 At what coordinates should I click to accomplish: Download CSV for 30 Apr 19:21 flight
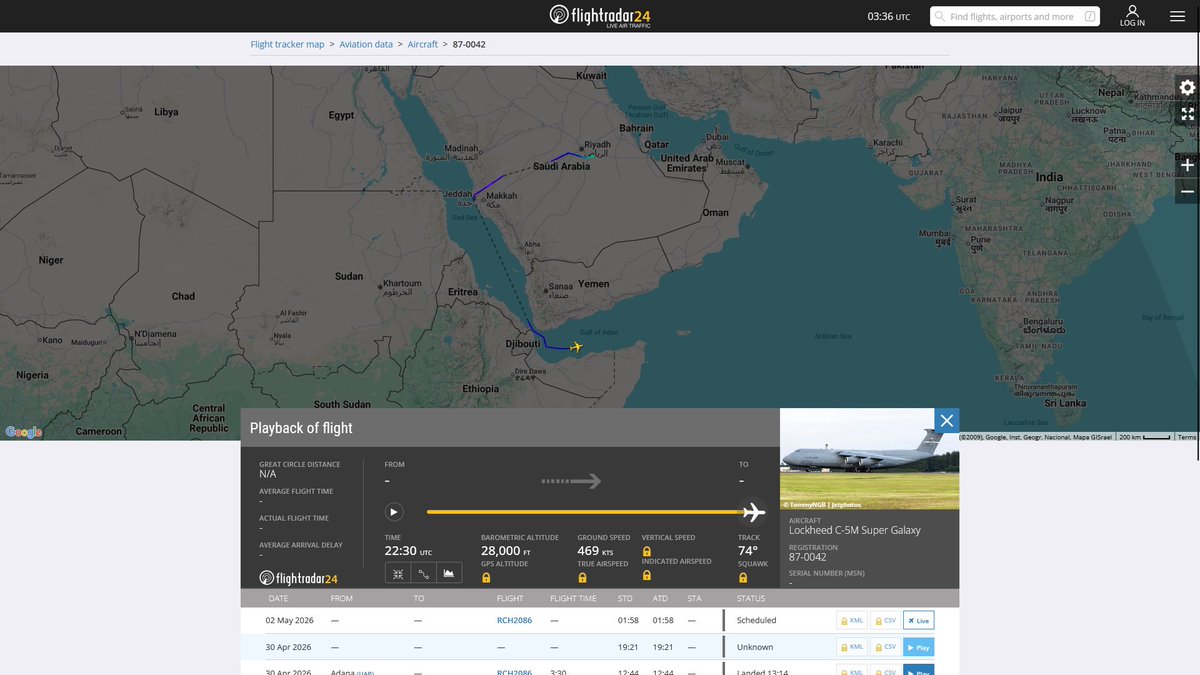(x=884, y=647)
